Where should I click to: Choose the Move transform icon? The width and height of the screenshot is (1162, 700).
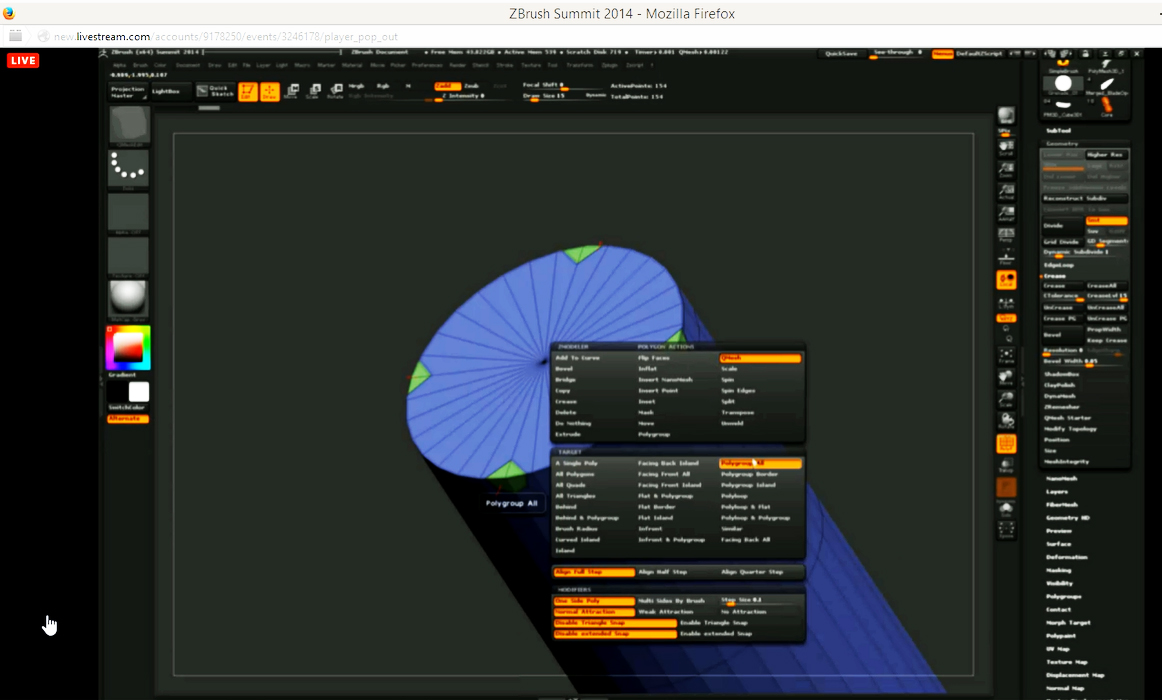291,92
